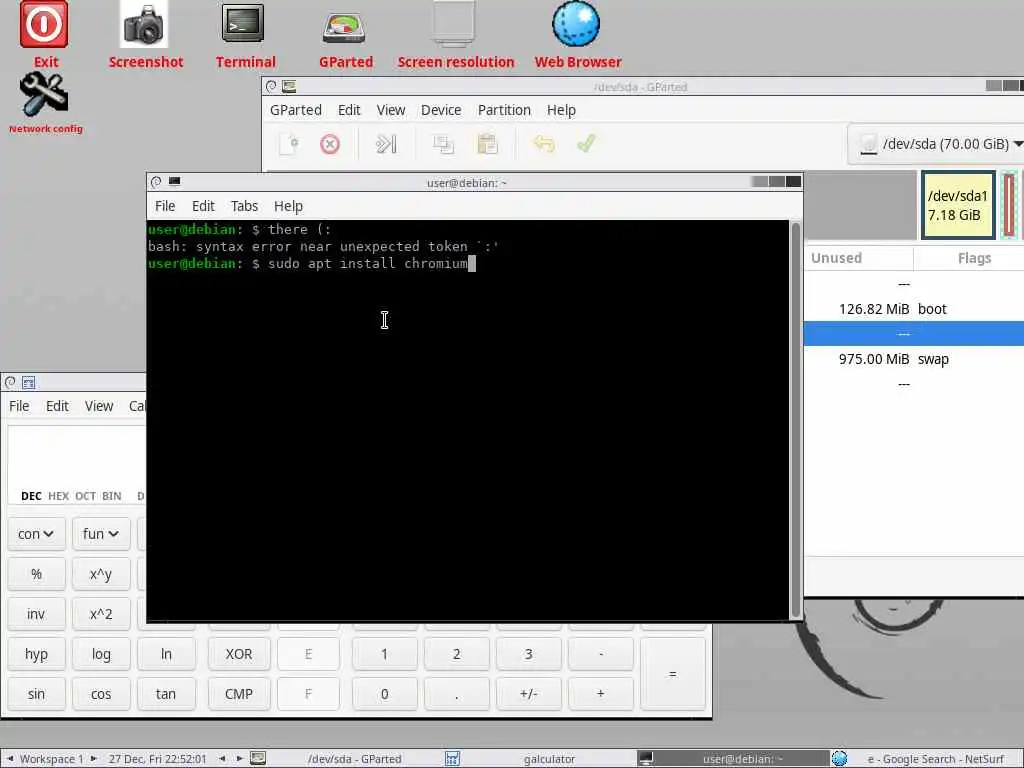Click the ln button
1024x768 pixels.
tap(167, 654)
